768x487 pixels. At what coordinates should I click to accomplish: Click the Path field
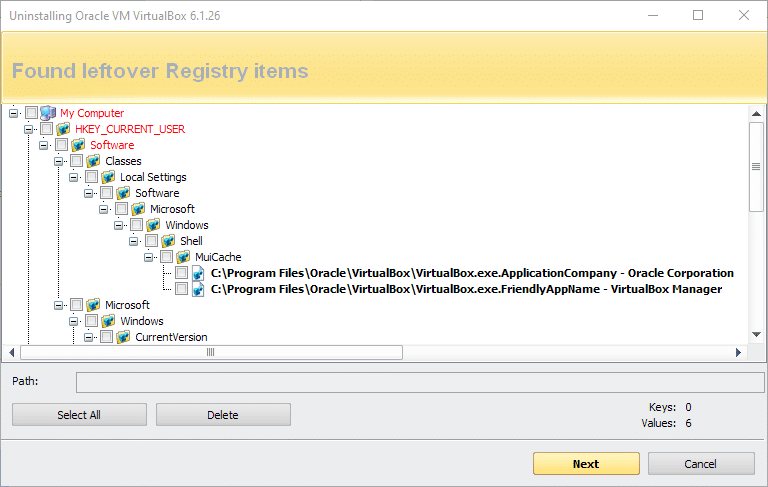click(420, 382)
